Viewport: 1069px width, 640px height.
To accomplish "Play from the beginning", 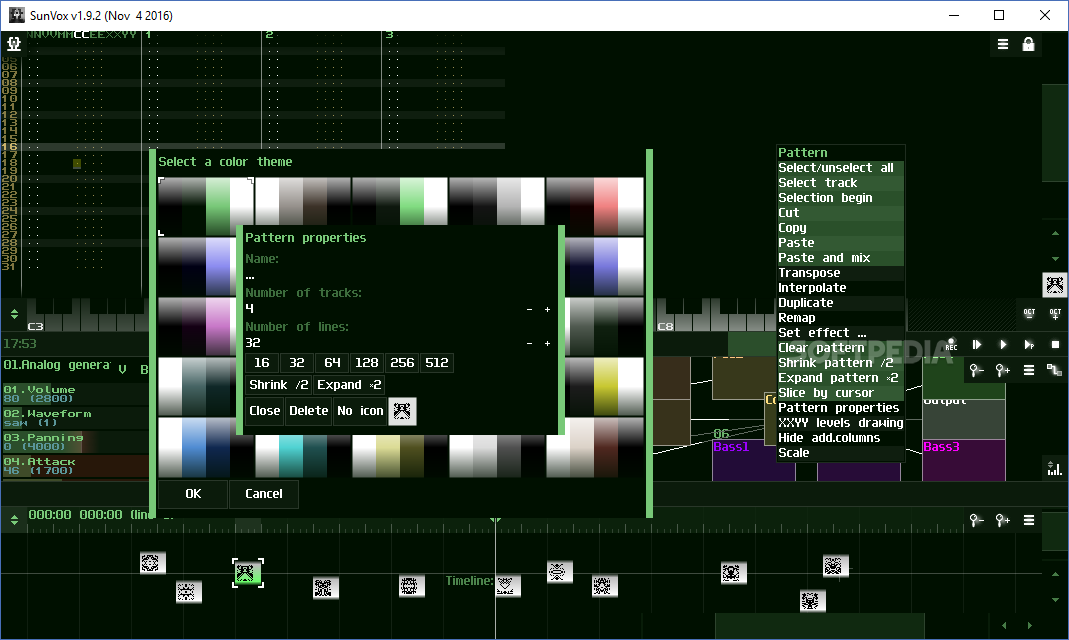I will [x=977, y=345].
